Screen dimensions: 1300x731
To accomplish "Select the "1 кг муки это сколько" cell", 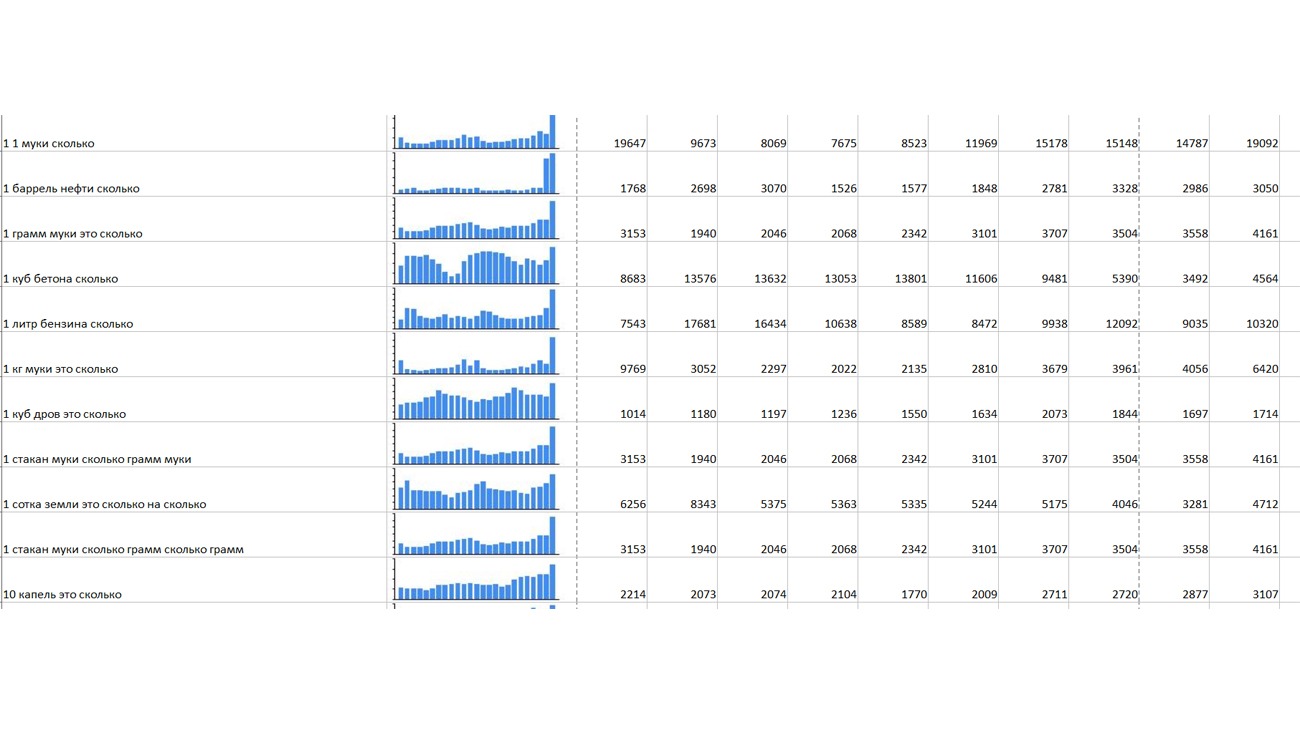I will coord(61,369).
